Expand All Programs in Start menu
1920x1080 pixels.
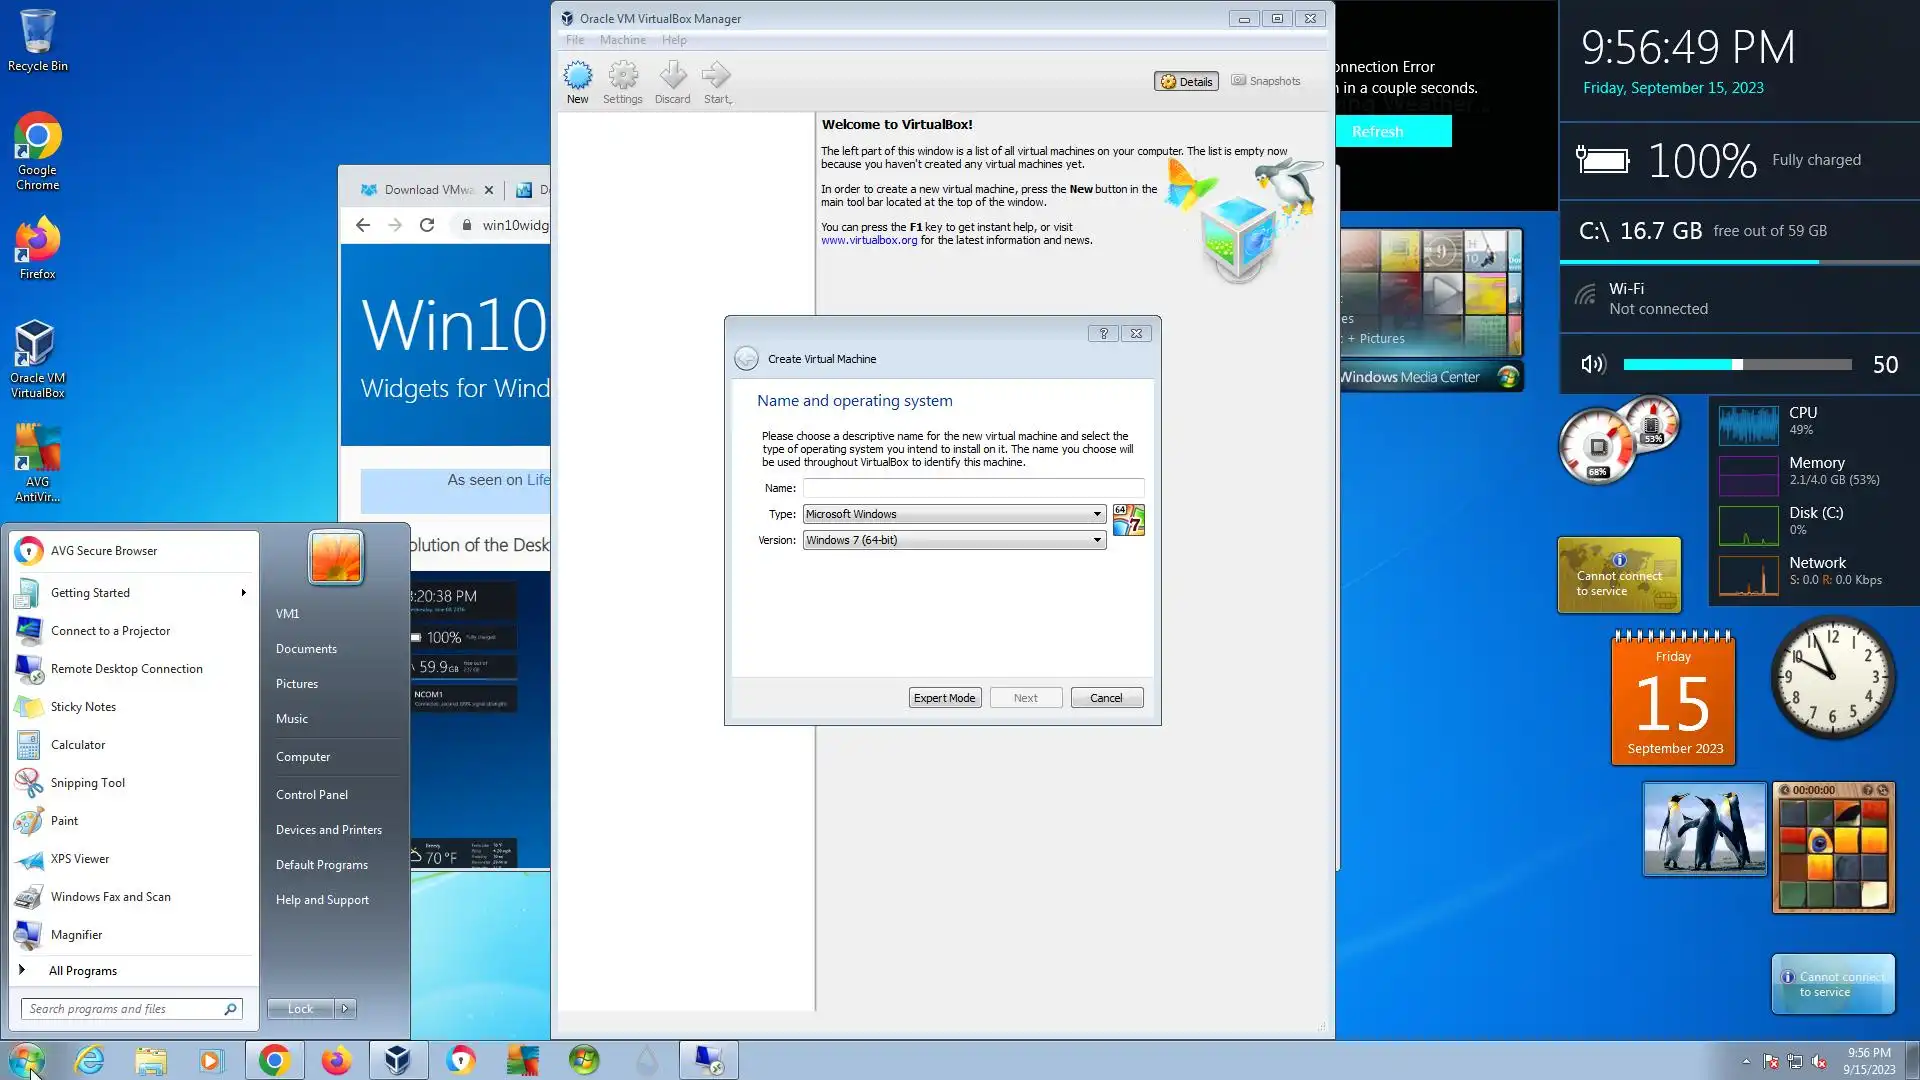pyautogui.click(x=82, y=971)
